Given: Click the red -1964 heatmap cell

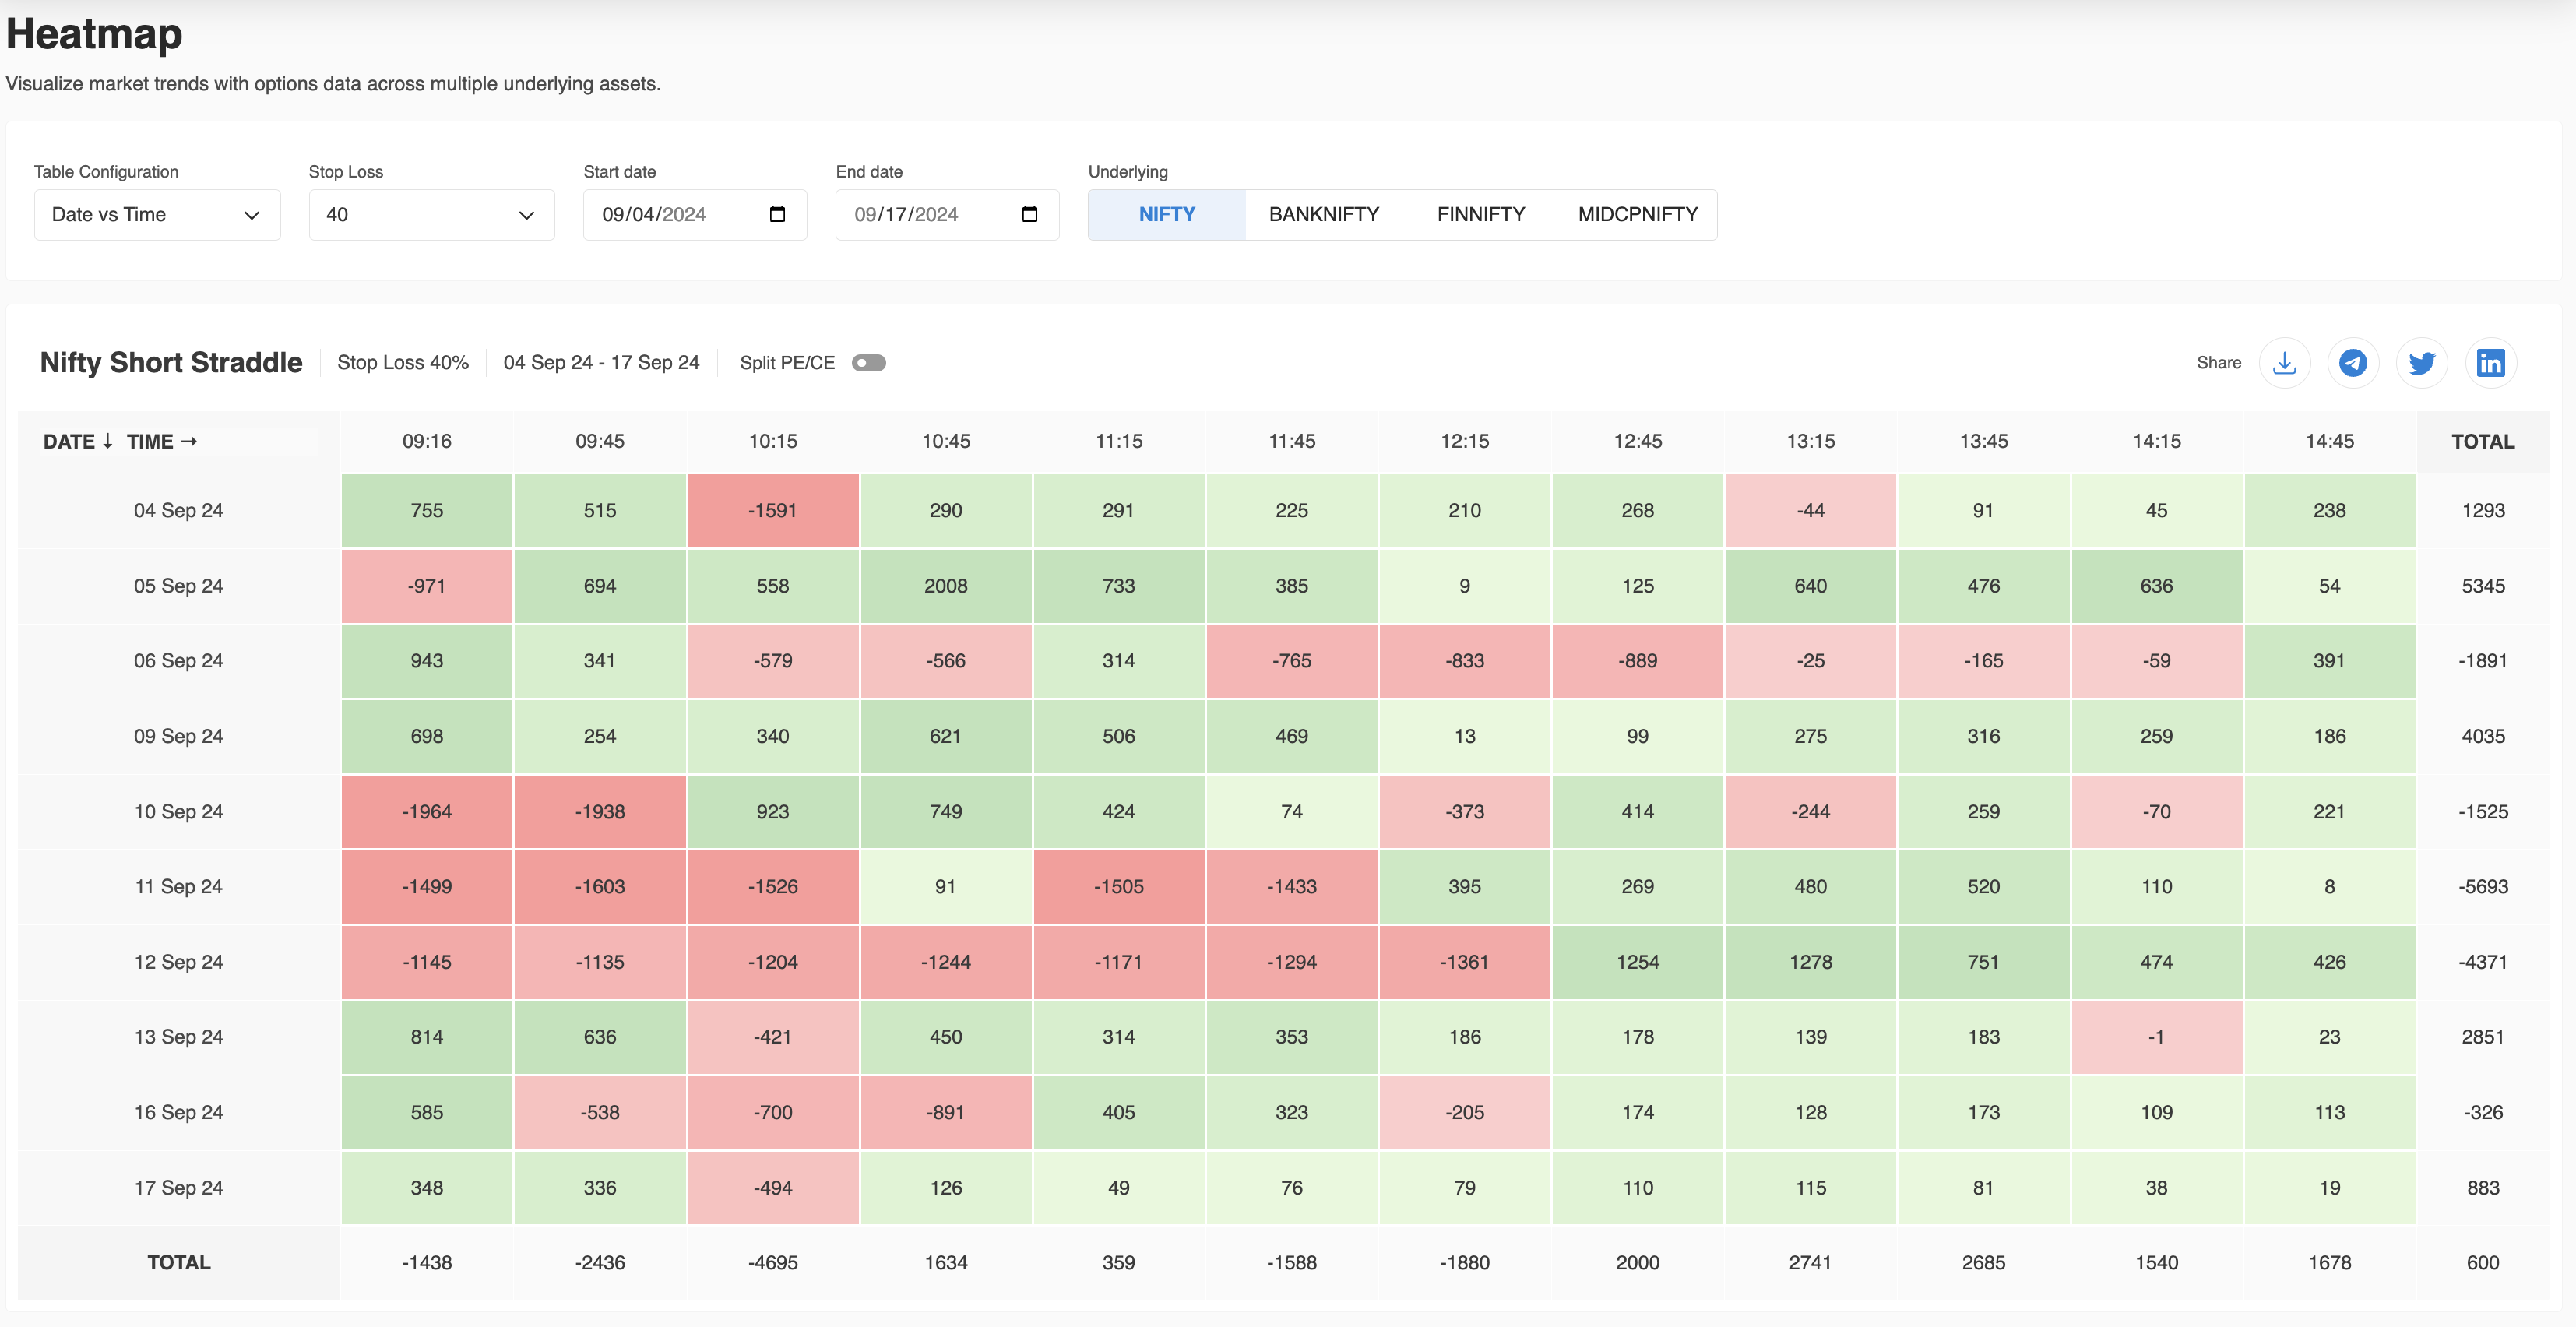Looking at the screenshot, I should tap(427, 812).
